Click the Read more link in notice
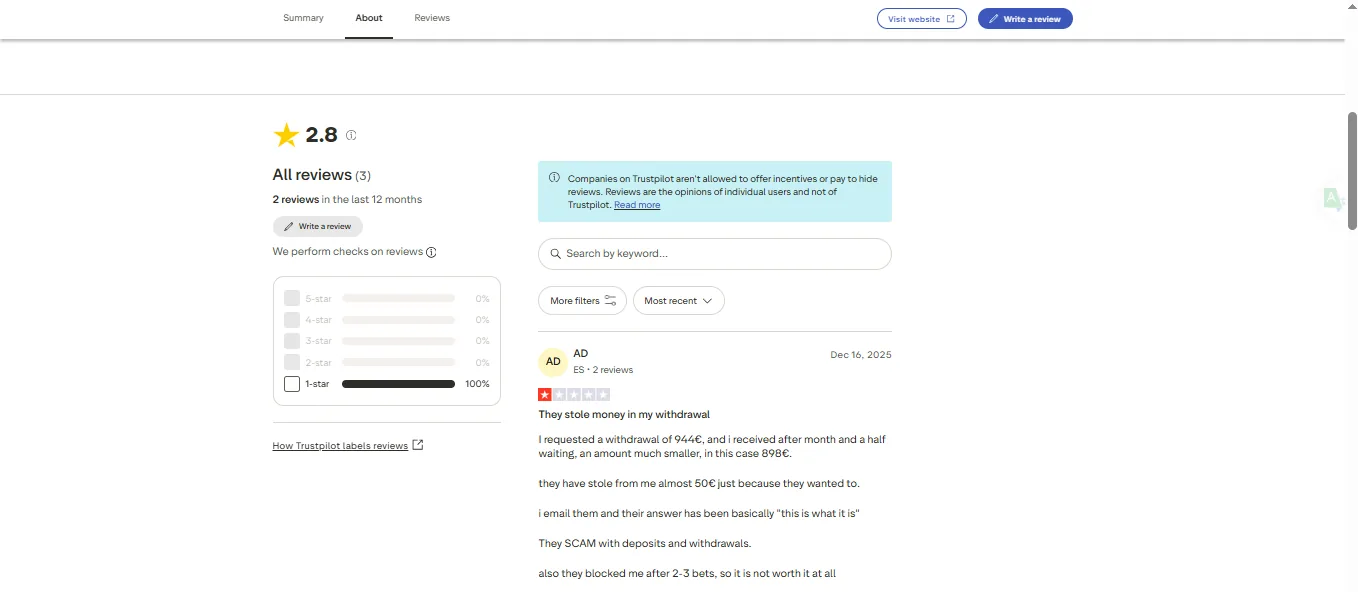 [x=637, y=205]
